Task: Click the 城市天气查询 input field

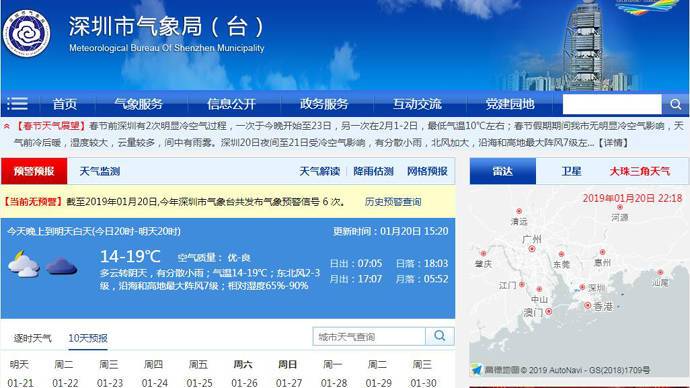Action: (x=369, y=337)
